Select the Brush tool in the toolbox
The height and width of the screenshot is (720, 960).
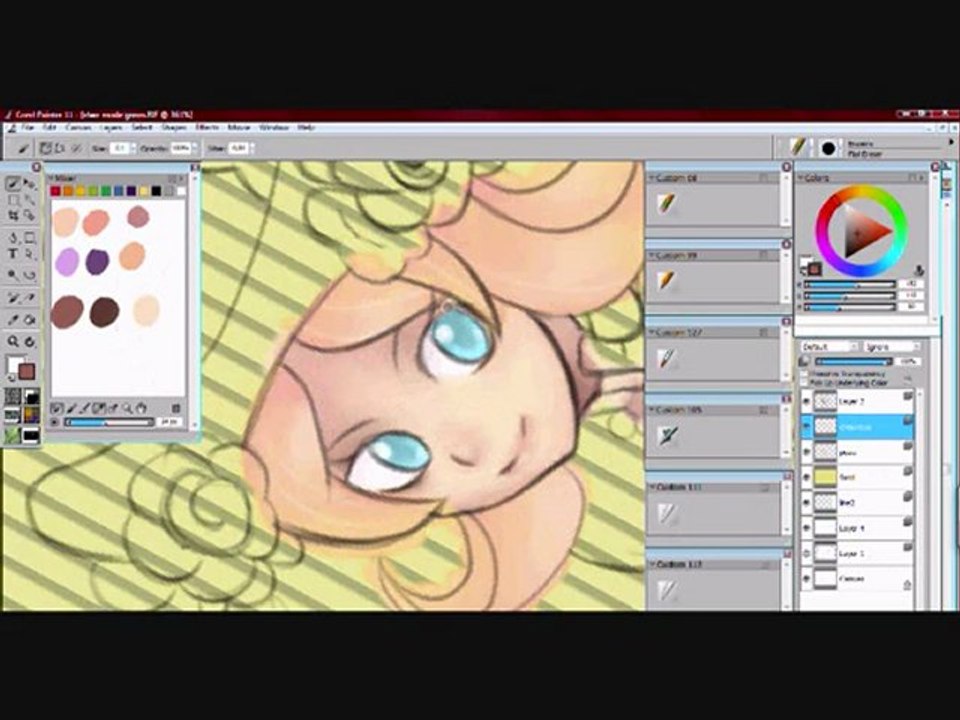13,184
